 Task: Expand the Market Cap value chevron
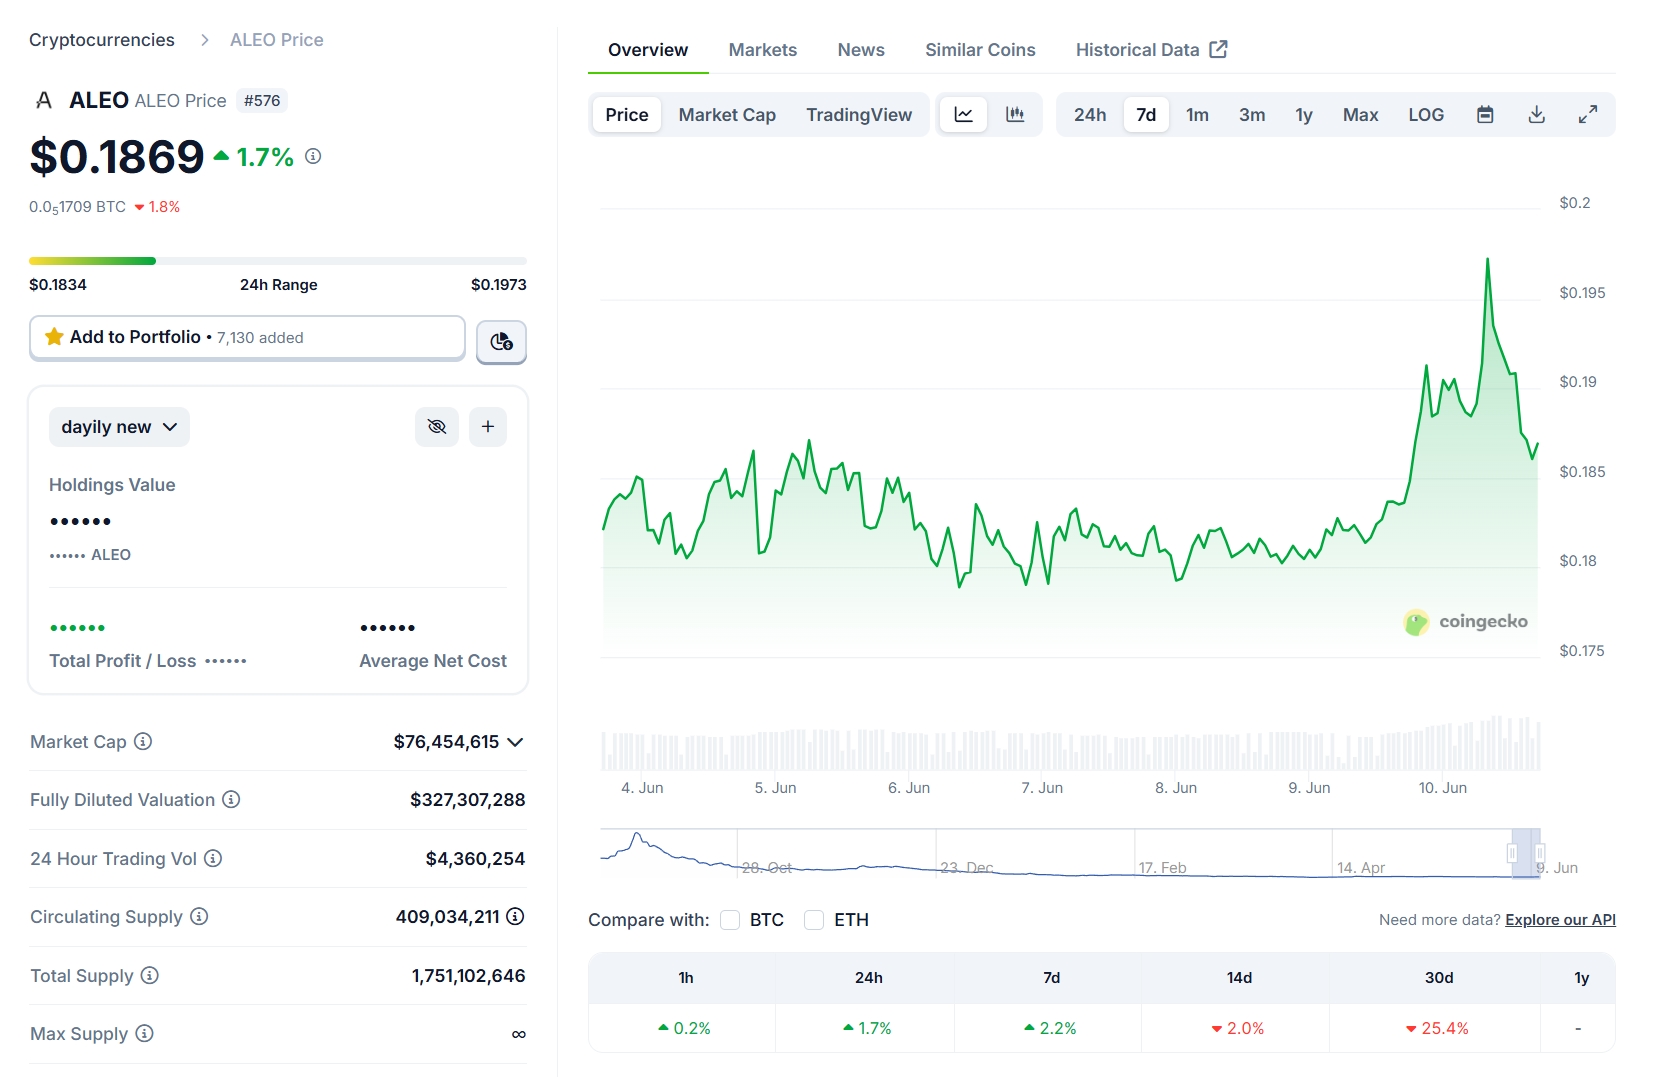pyautogui.click(x=515, y=742)
